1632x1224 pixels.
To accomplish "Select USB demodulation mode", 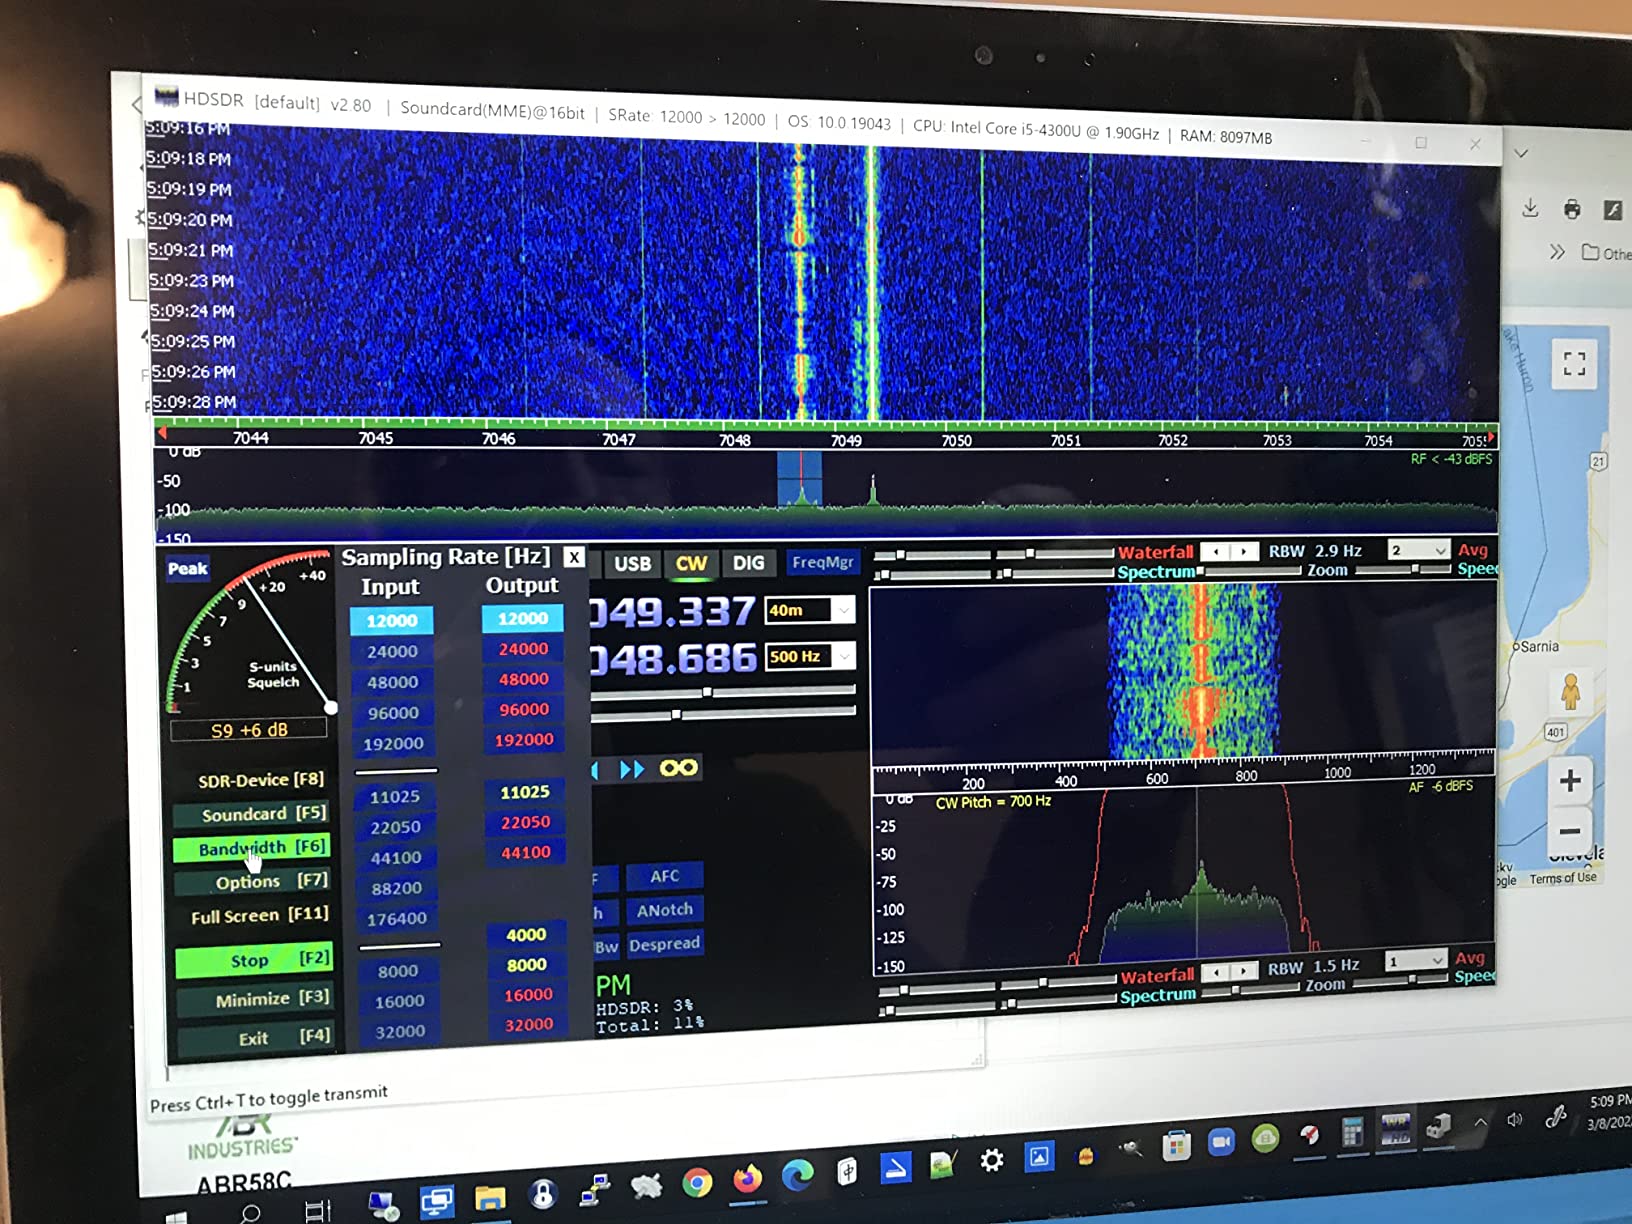I will click(632, 563).
